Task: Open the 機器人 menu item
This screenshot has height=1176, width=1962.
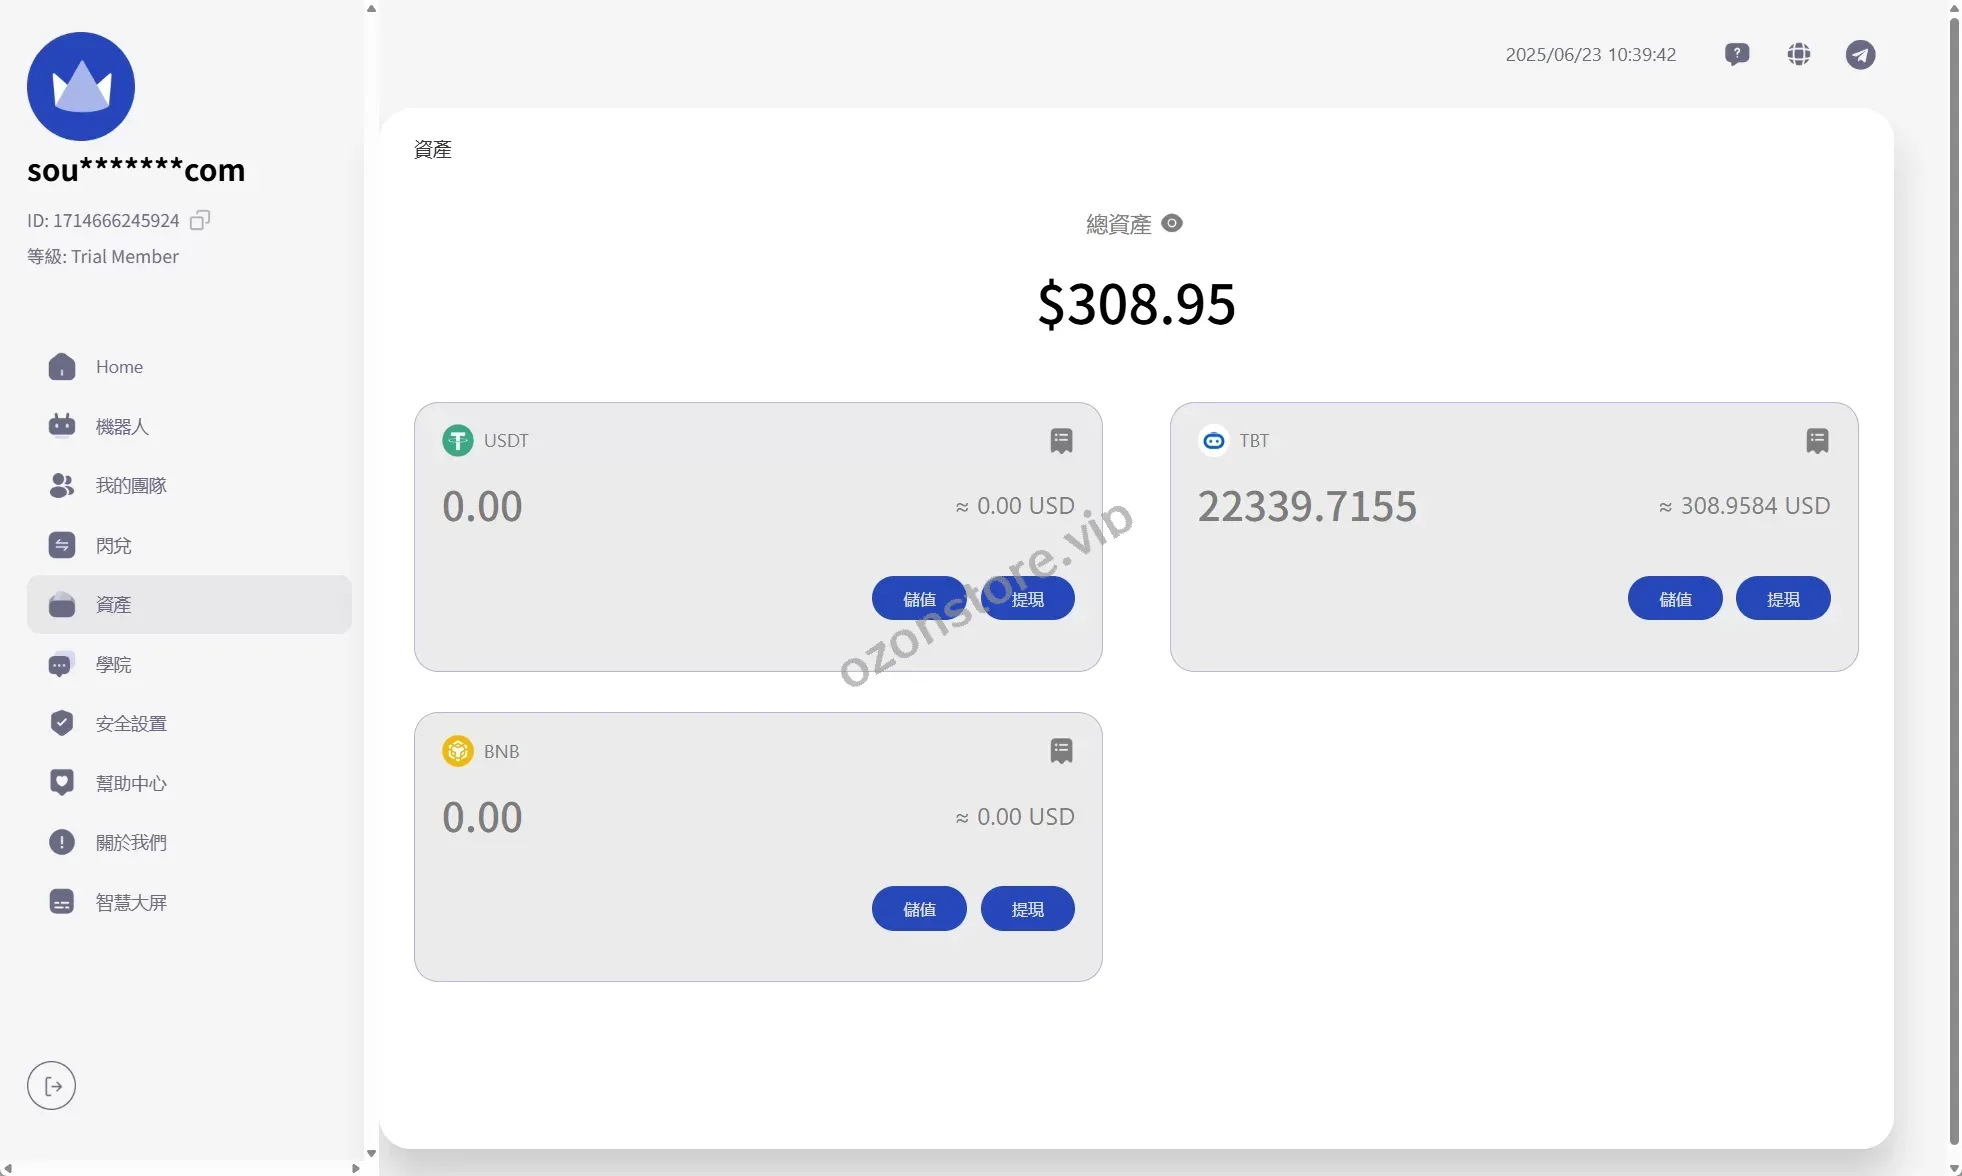Action: (x=122, y=427)
